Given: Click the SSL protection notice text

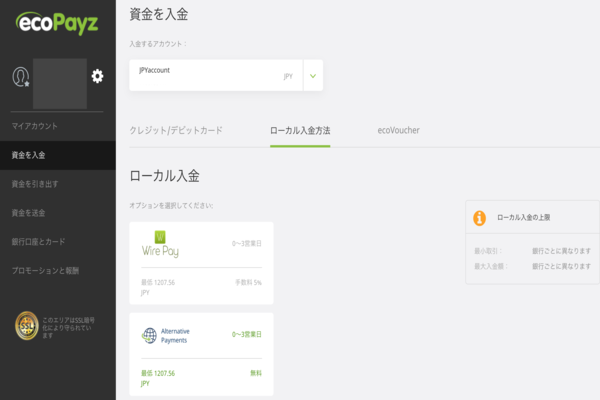Looking at the screenshot, I should click(x=68, y=328).
